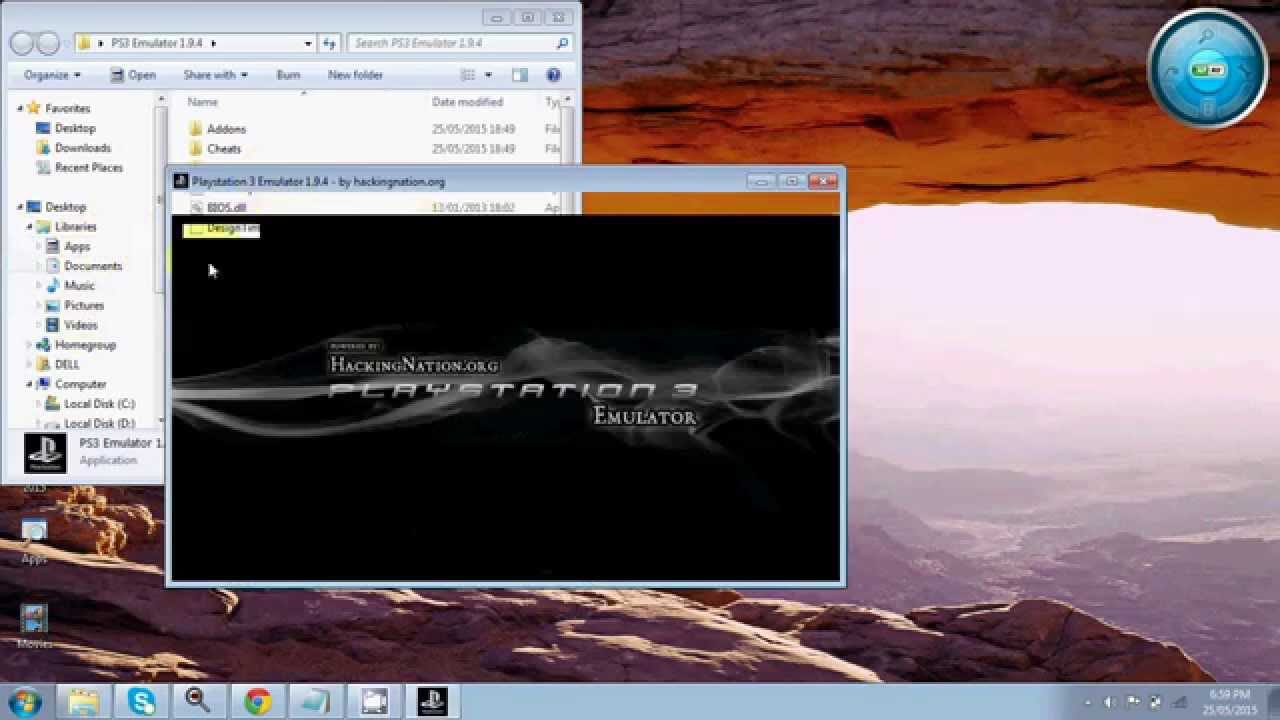Click the Open toolbar button
Screen dimensions: 1280x720
pos(132,75)
